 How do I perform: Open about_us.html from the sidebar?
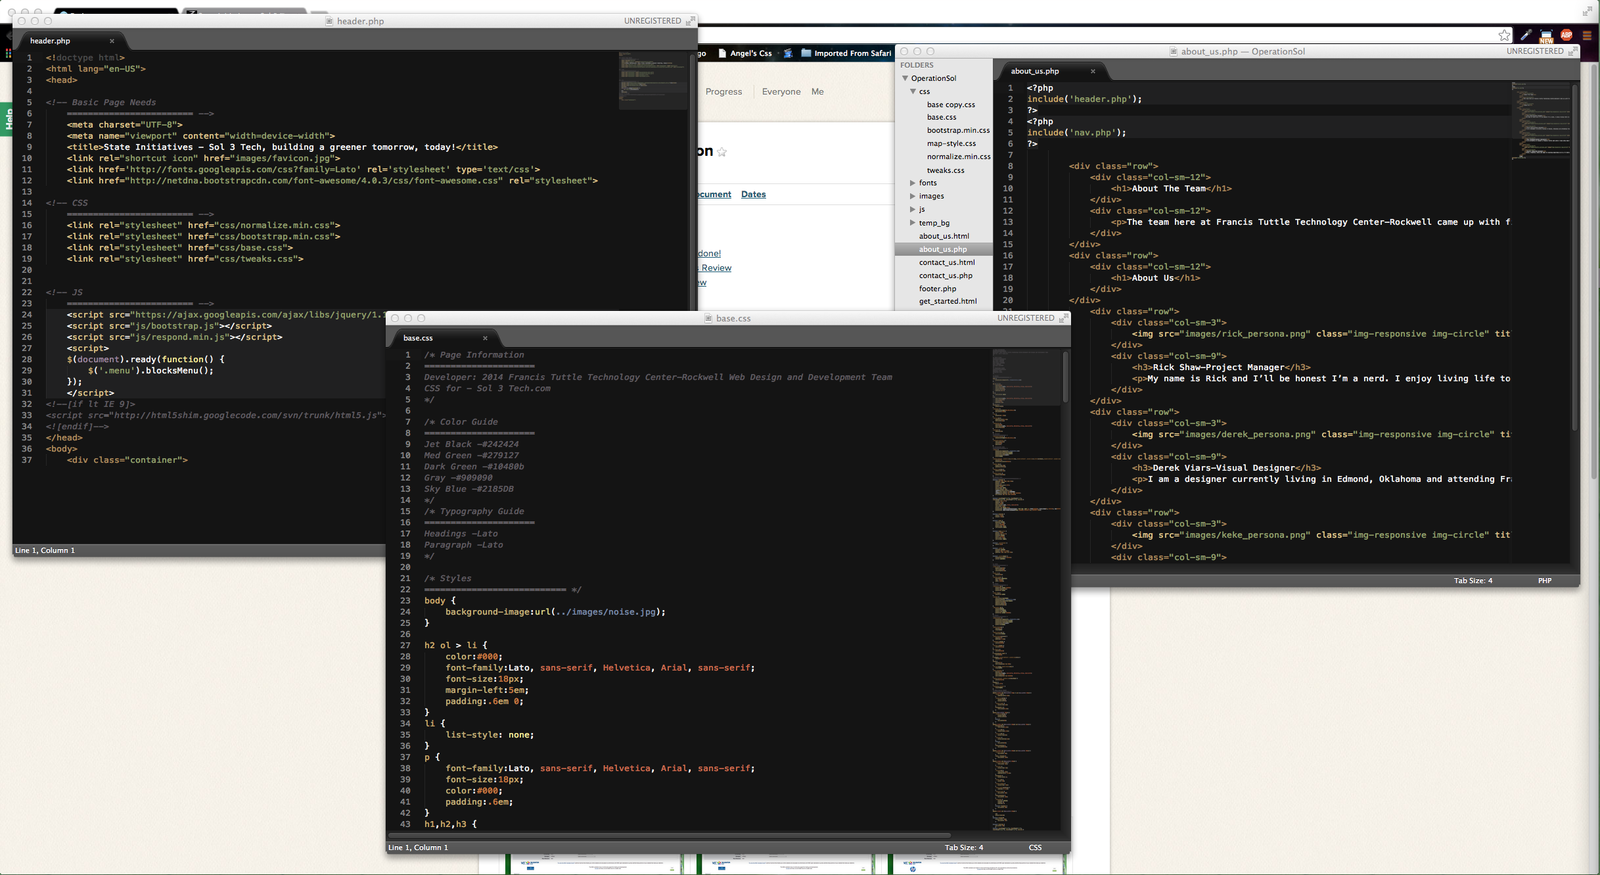point(944,236)
